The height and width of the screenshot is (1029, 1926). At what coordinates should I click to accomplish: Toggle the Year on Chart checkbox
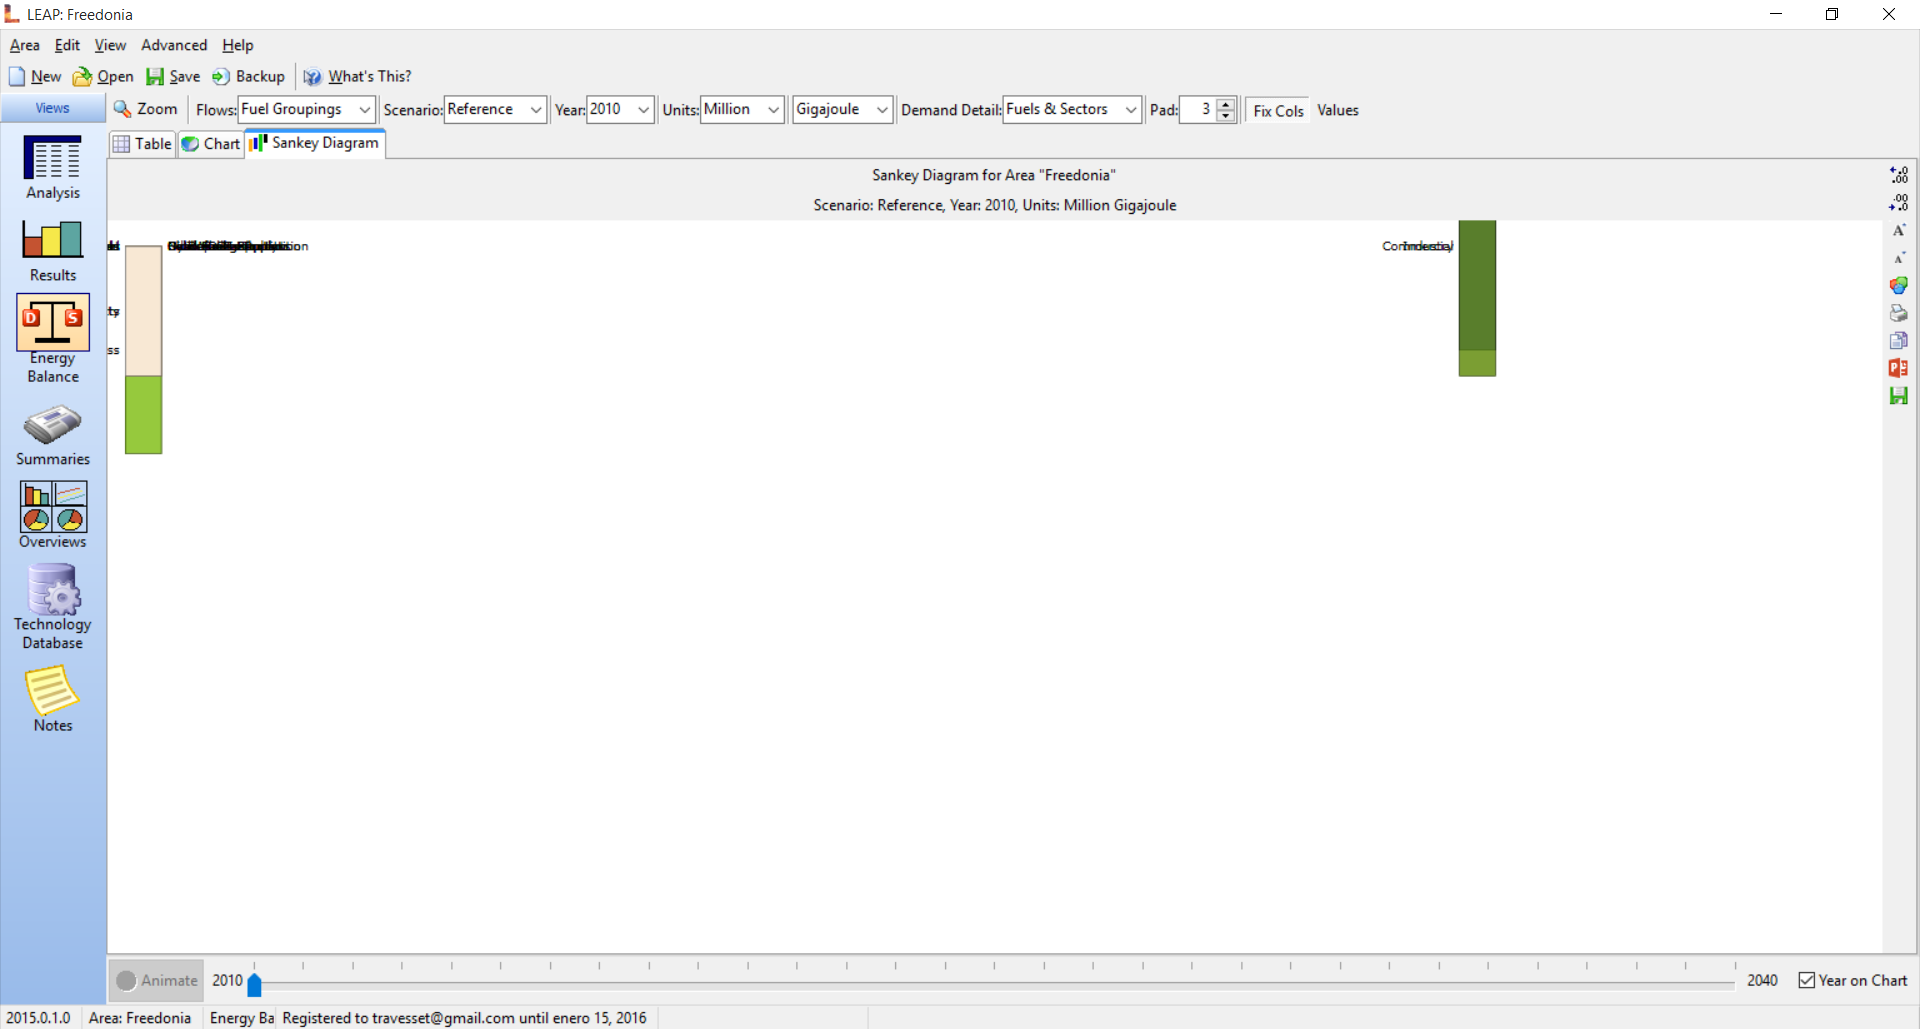coord(1806,980)
